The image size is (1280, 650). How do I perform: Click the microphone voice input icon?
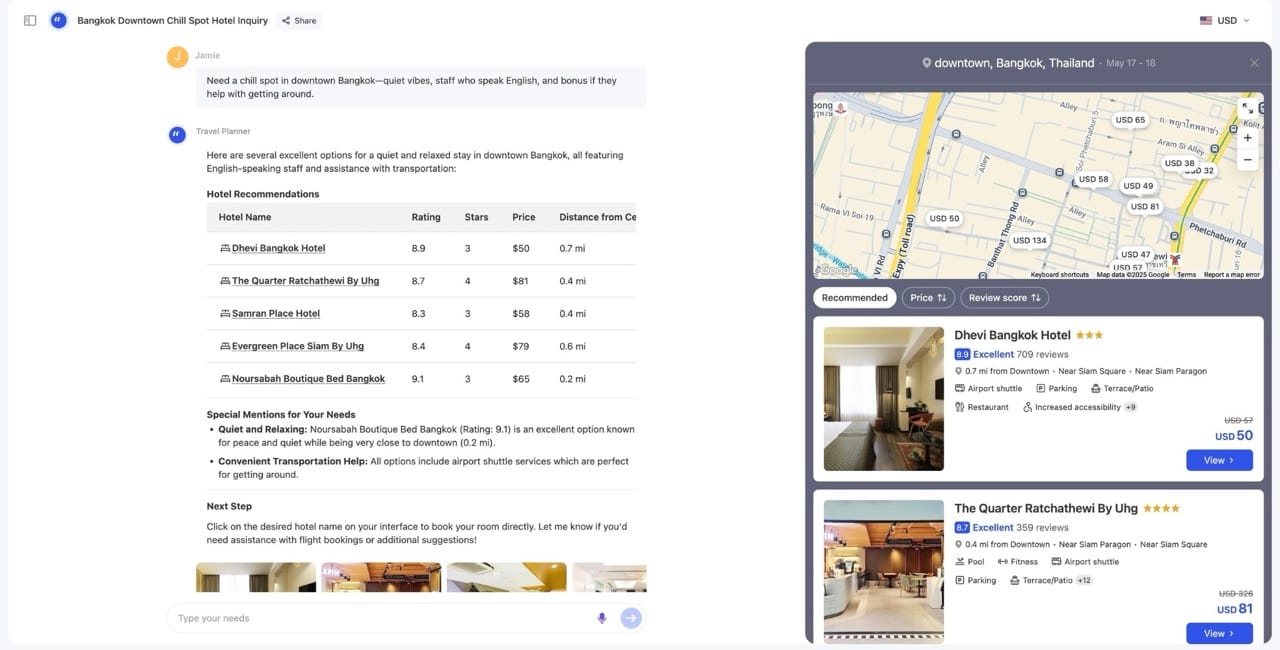pos(602,618)
